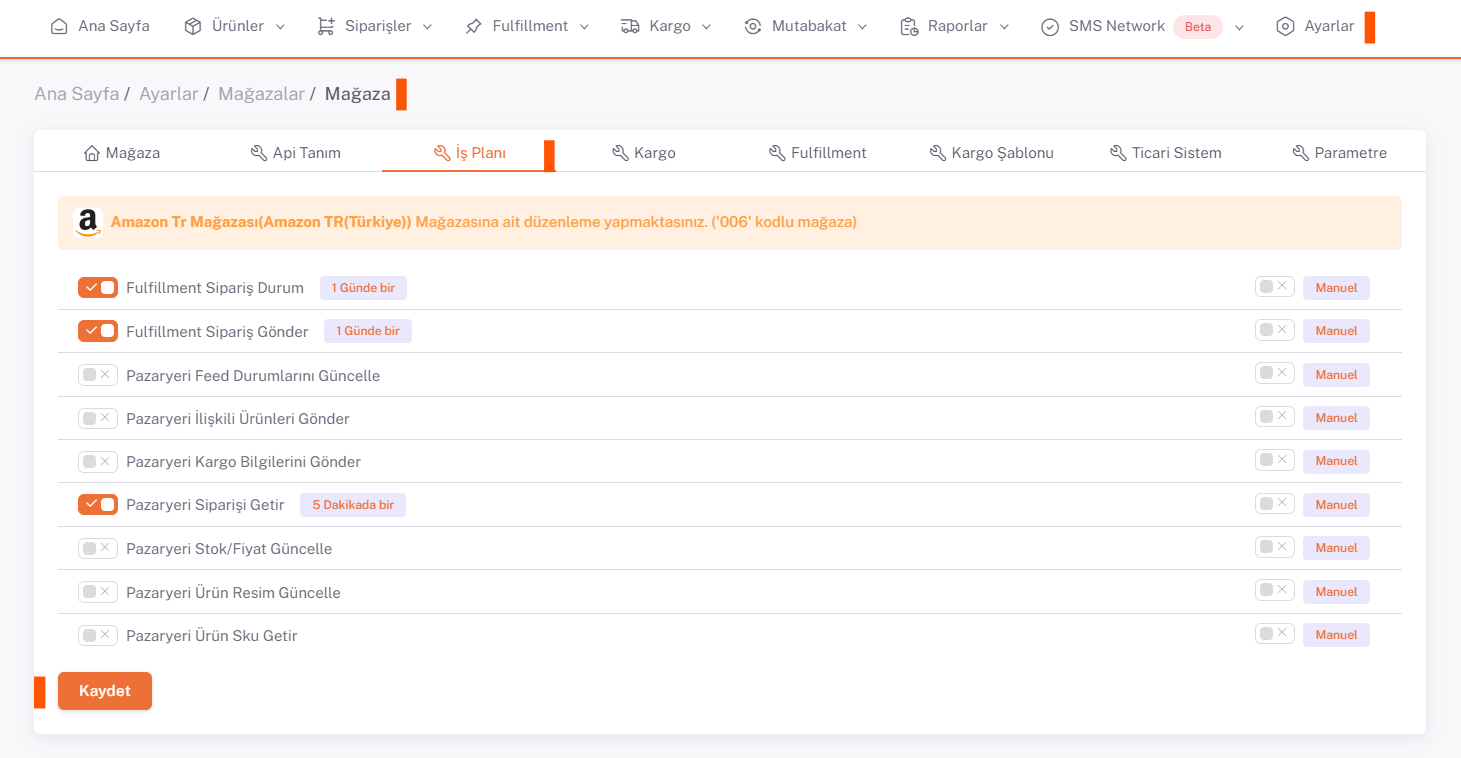Click Manuel button for Pazaryeri Feed Durumlarını Güncelle

coord(1336,375)
